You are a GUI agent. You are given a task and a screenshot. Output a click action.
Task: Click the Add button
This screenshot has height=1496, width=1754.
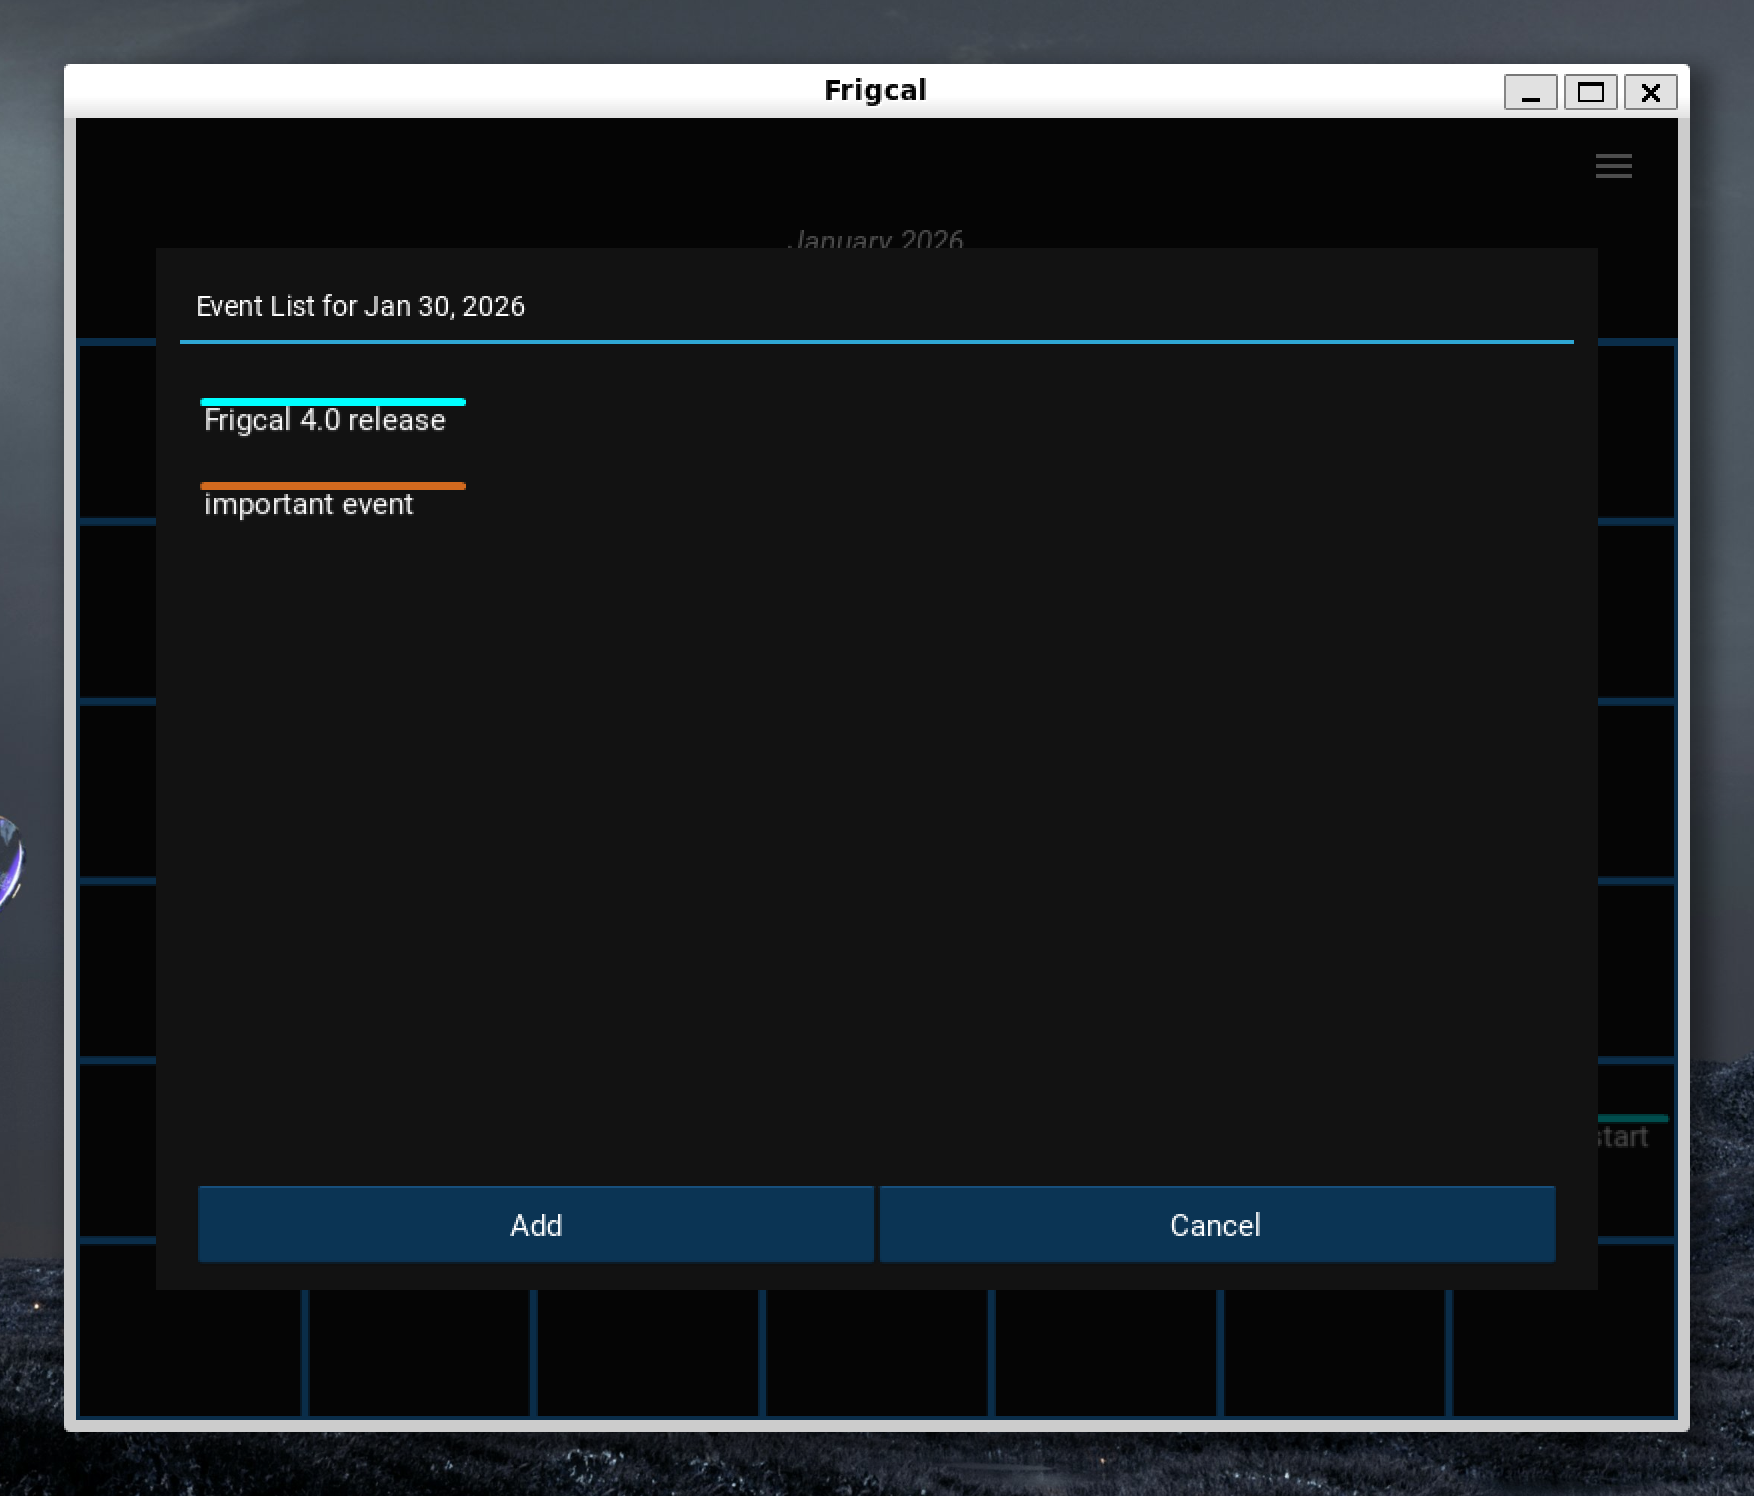click(x=536, y=1224)
